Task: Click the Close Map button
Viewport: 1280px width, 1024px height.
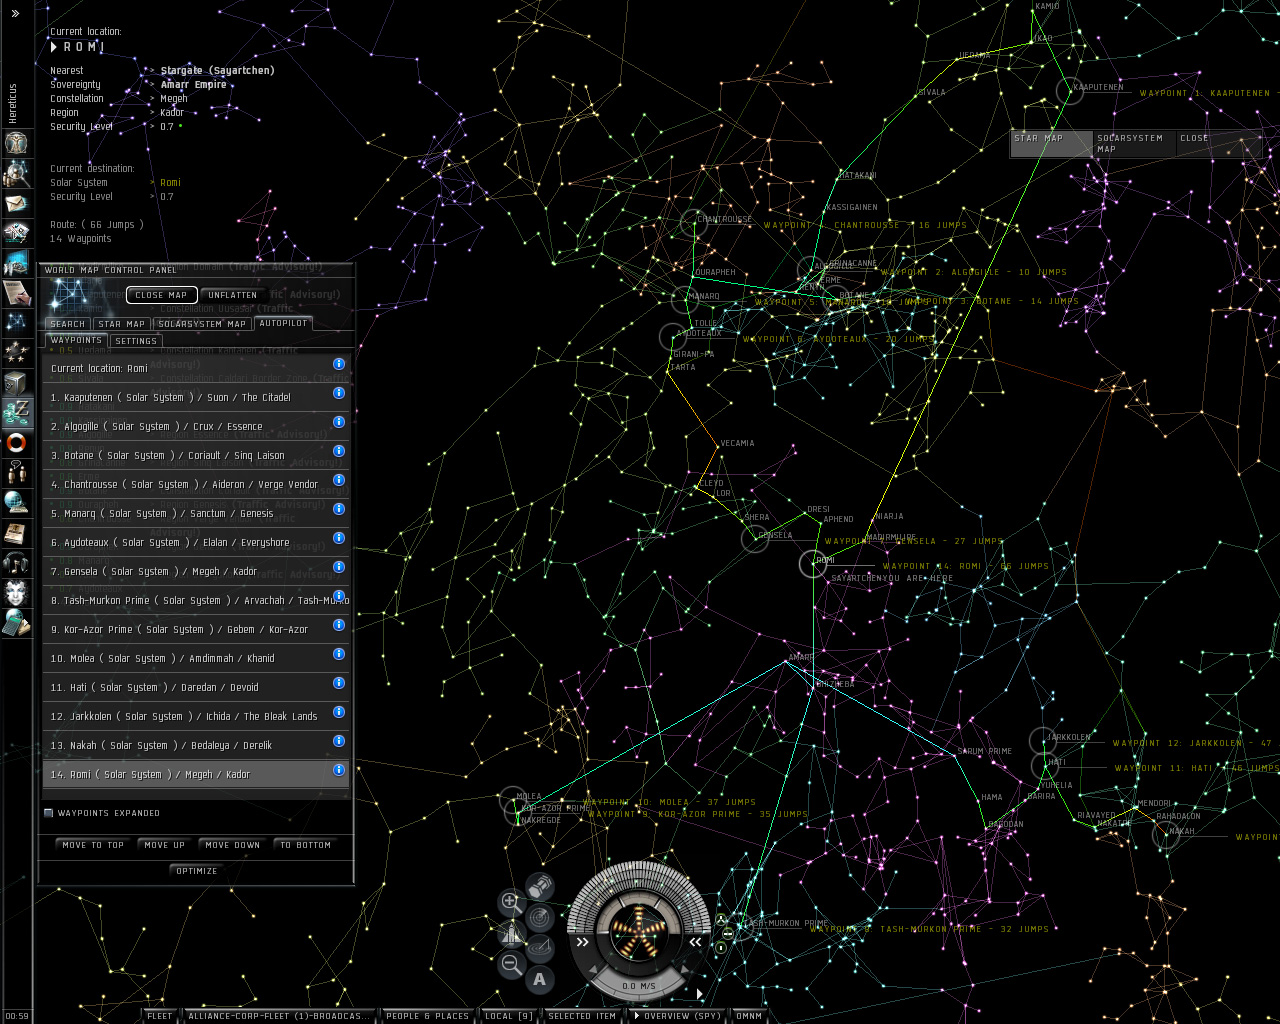Action: click(x=162, y=295)
